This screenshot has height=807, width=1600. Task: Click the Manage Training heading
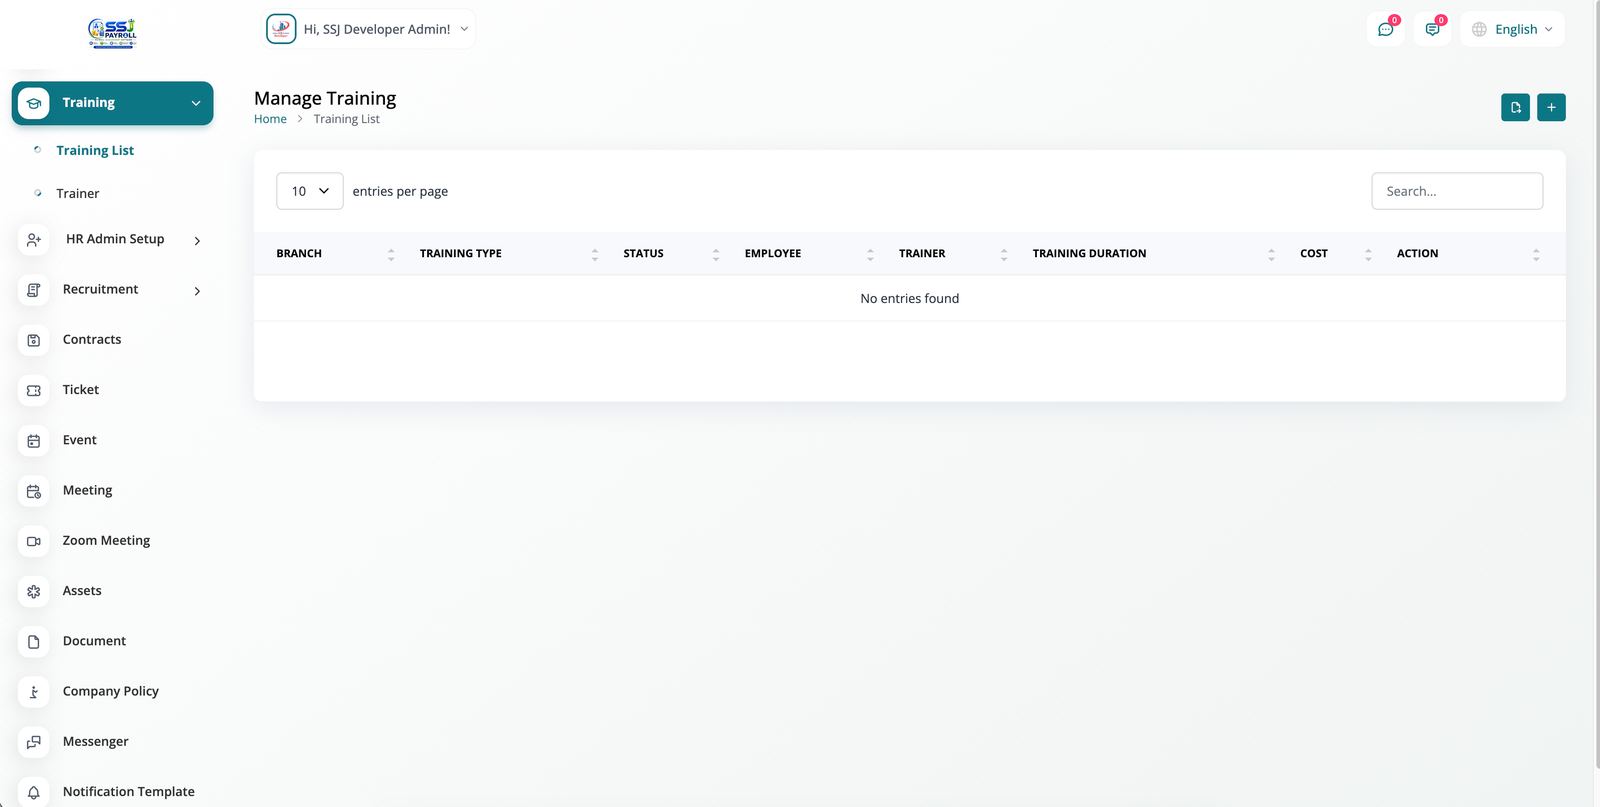(x=325, y=98)
